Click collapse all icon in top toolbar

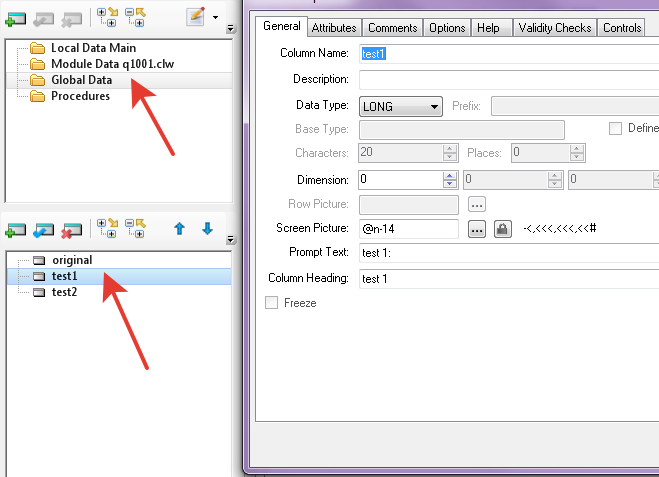[x=135, y=17]
